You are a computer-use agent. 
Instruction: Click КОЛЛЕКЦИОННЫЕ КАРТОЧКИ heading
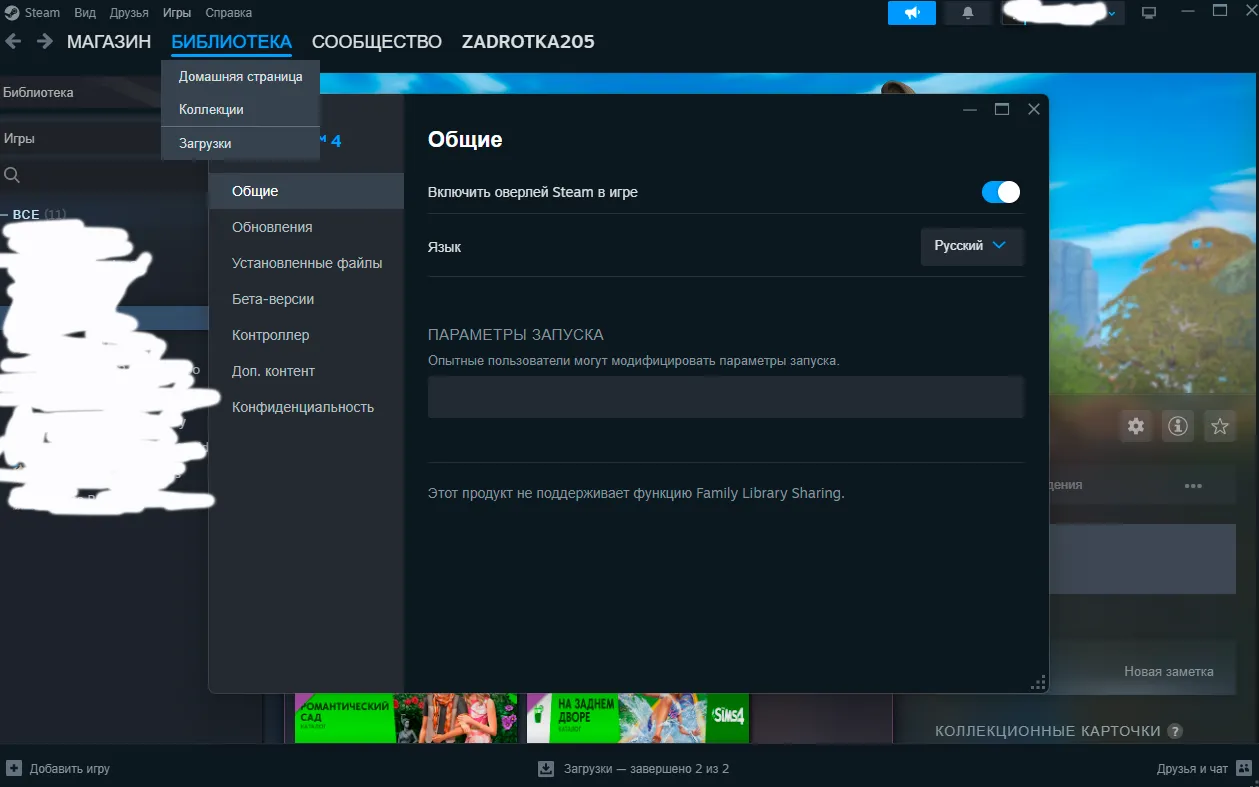point(1048,731)
